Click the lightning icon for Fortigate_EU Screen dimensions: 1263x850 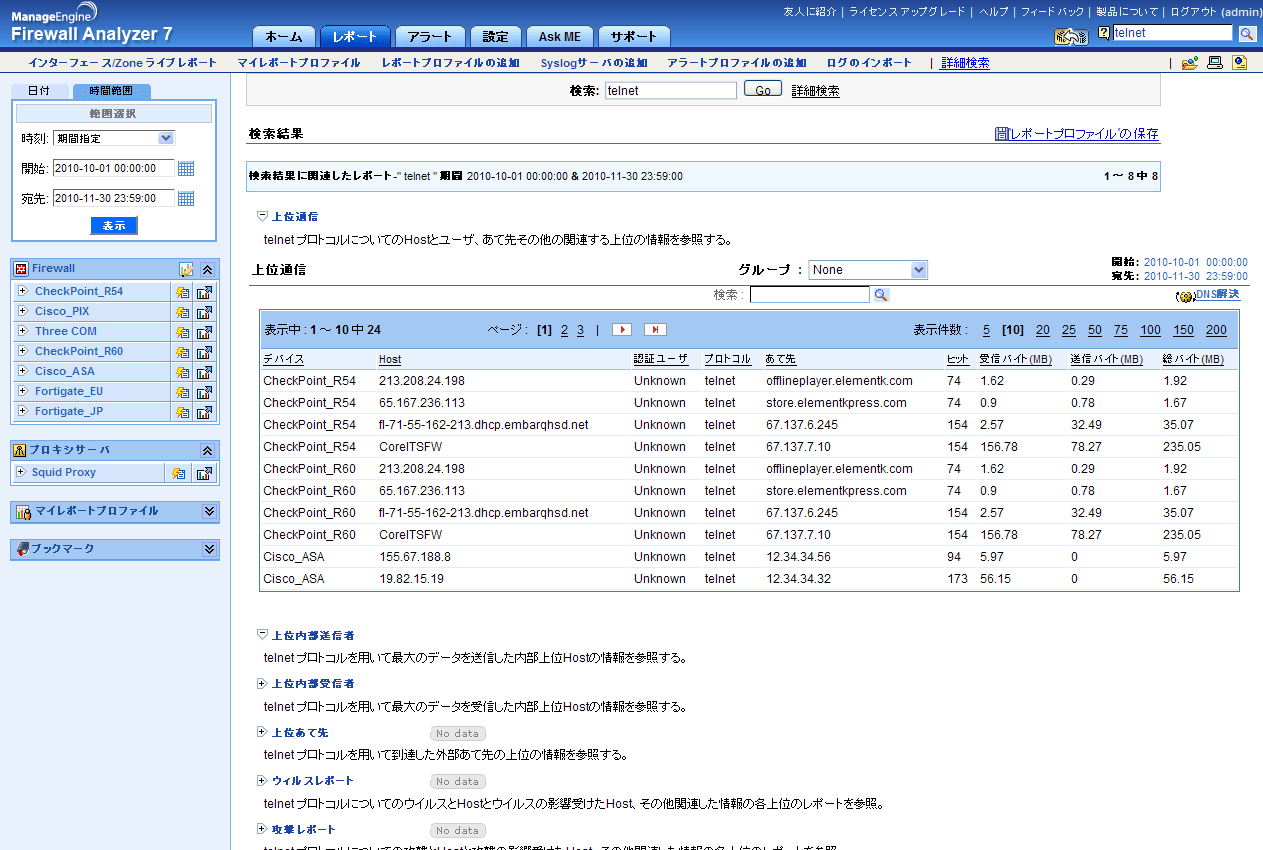[x=182, y=392]
